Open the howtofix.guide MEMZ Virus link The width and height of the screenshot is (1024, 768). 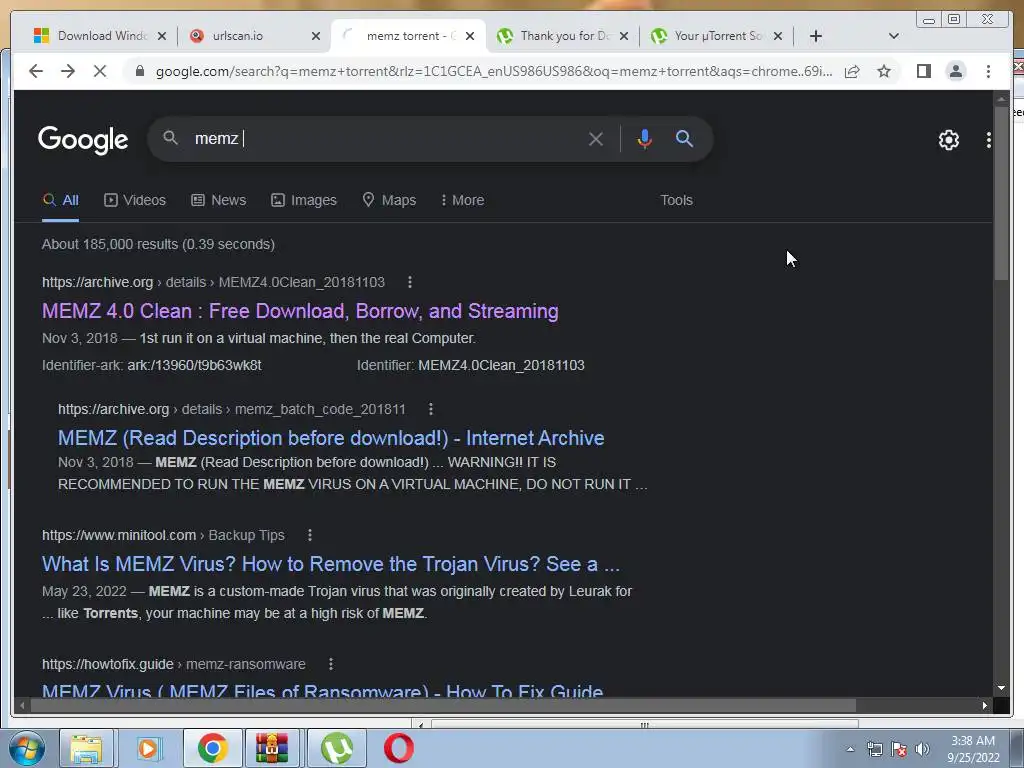tap(323, 690)
